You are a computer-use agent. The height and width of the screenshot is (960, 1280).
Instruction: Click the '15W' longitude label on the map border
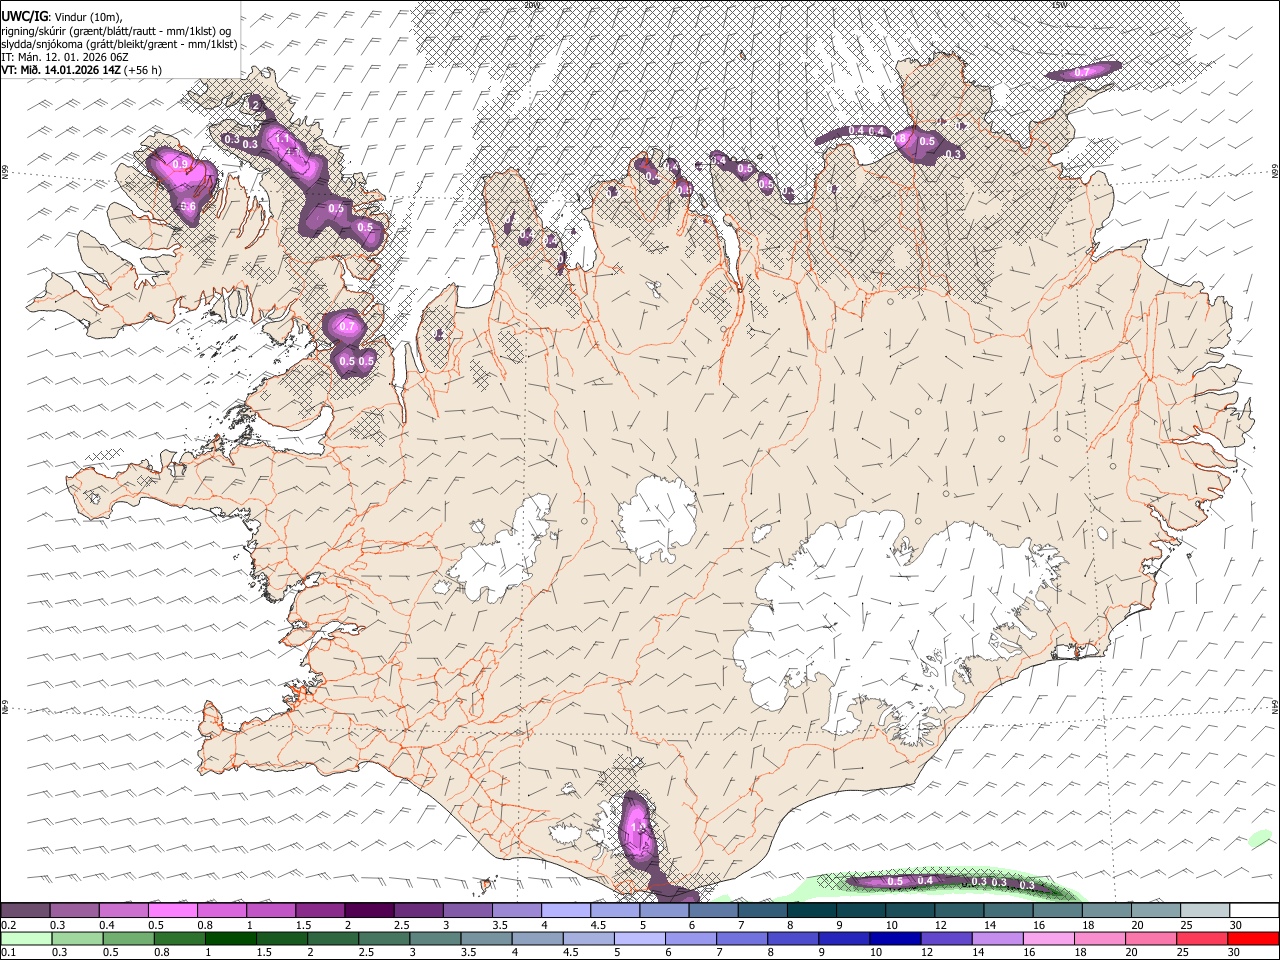pos(1059,5)
